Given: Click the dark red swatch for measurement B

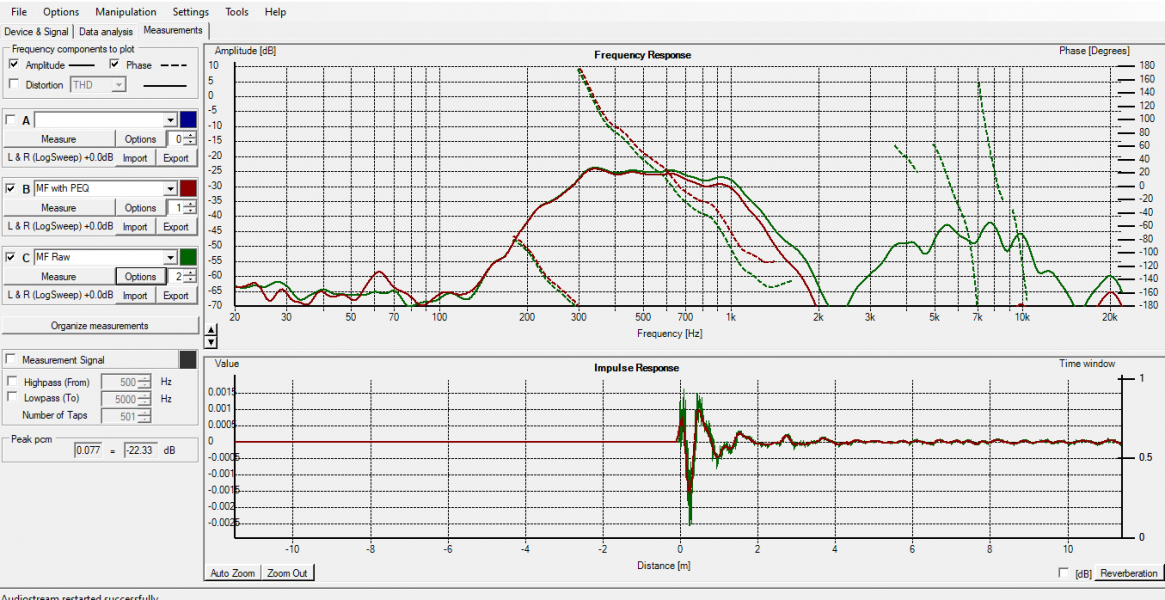Looking at the screenshot, I should click(189, 188).
